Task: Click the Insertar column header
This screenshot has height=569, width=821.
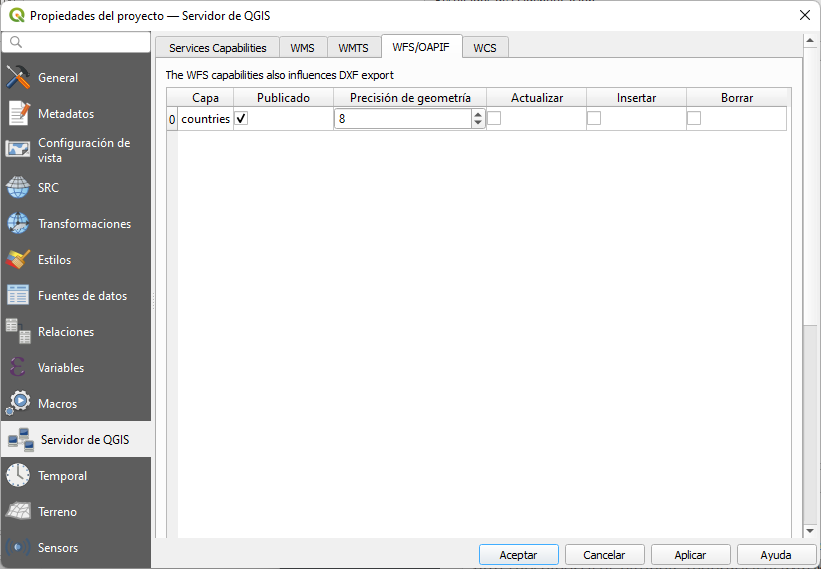Action: coord(637,98)
